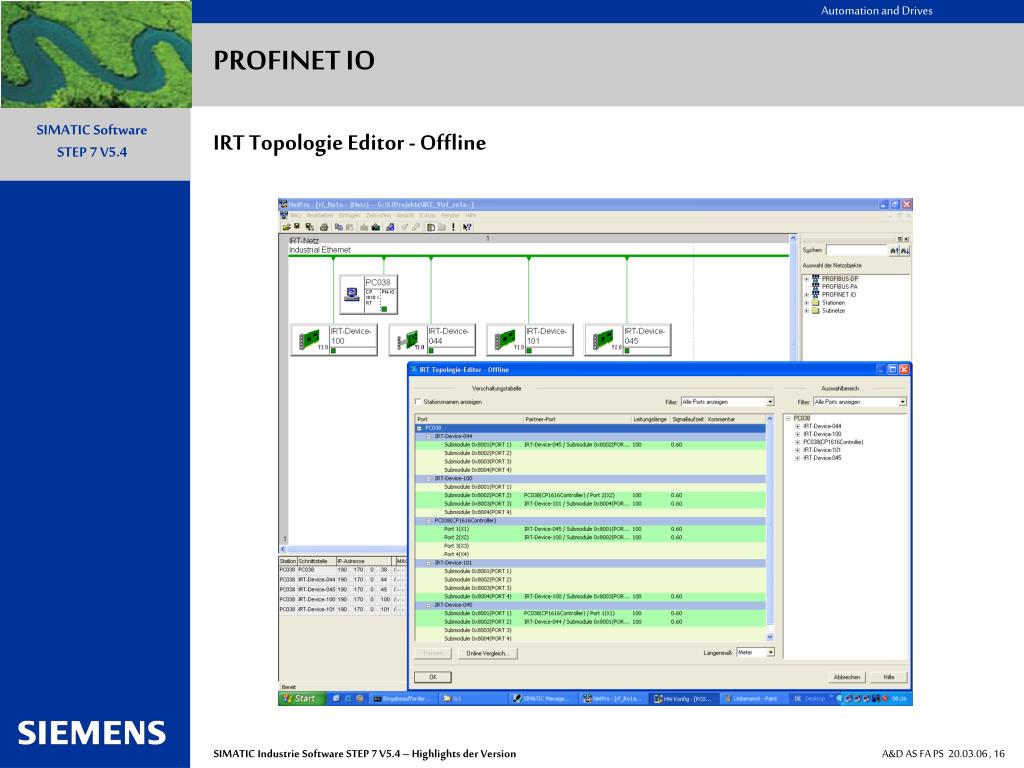Open the Netz menu in NetPro
Viewport: 1024px width, 768px height.
click(x=296, y=216)
